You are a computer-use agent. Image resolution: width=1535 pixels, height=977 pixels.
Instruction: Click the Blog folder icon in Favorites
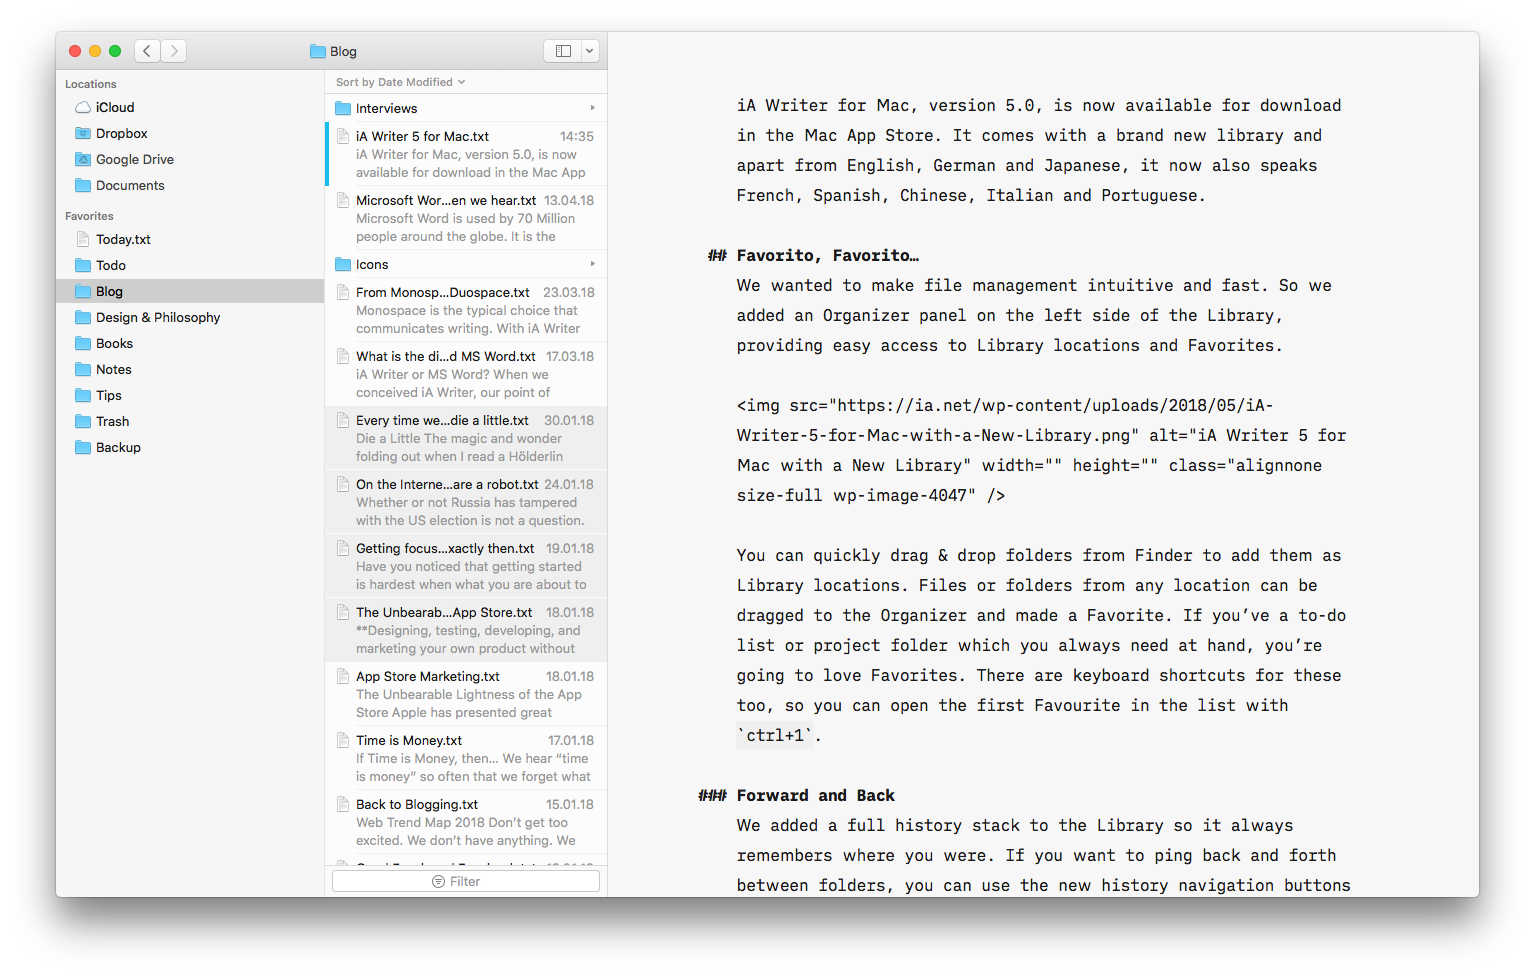coord(83,291)
